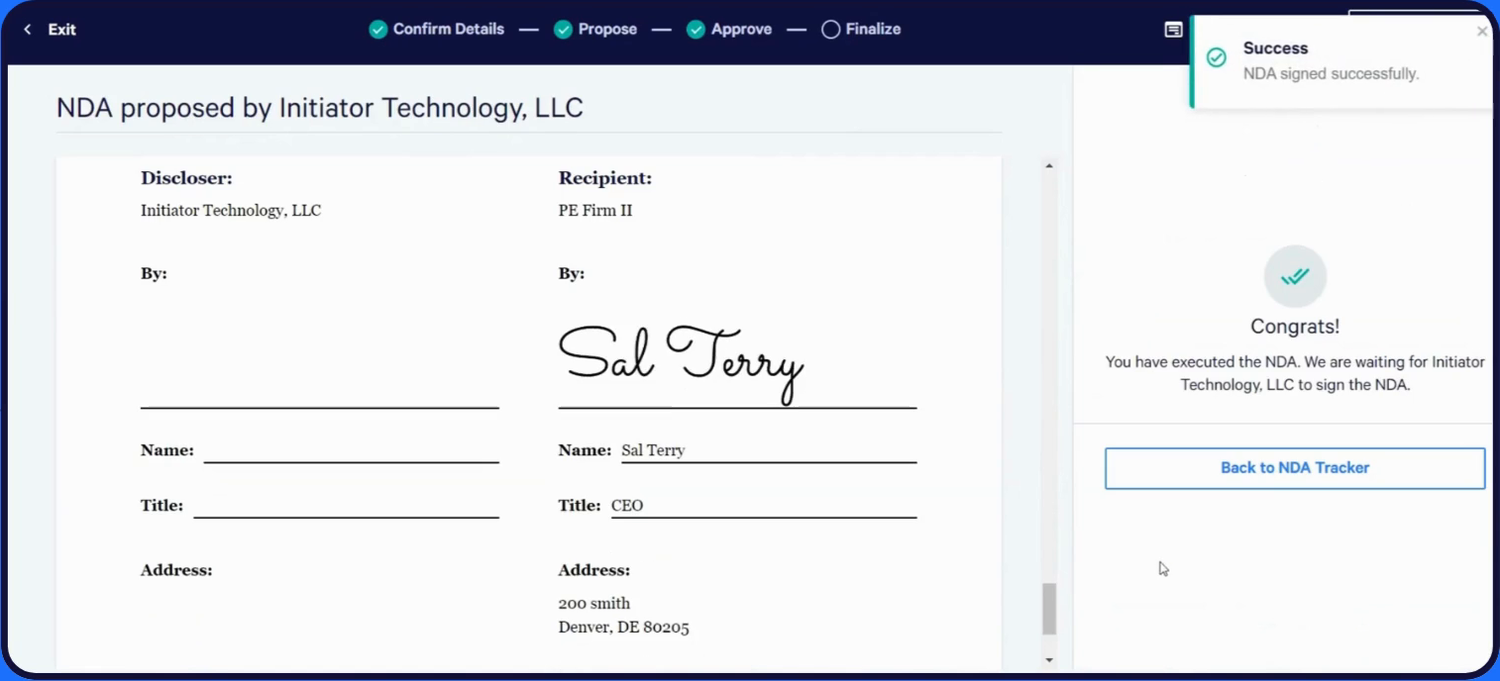The height and width of the screenshot is (681, 1500).
Task: Click the NDA proposed by Initiator Technology heading
Action: click(320, 108)
